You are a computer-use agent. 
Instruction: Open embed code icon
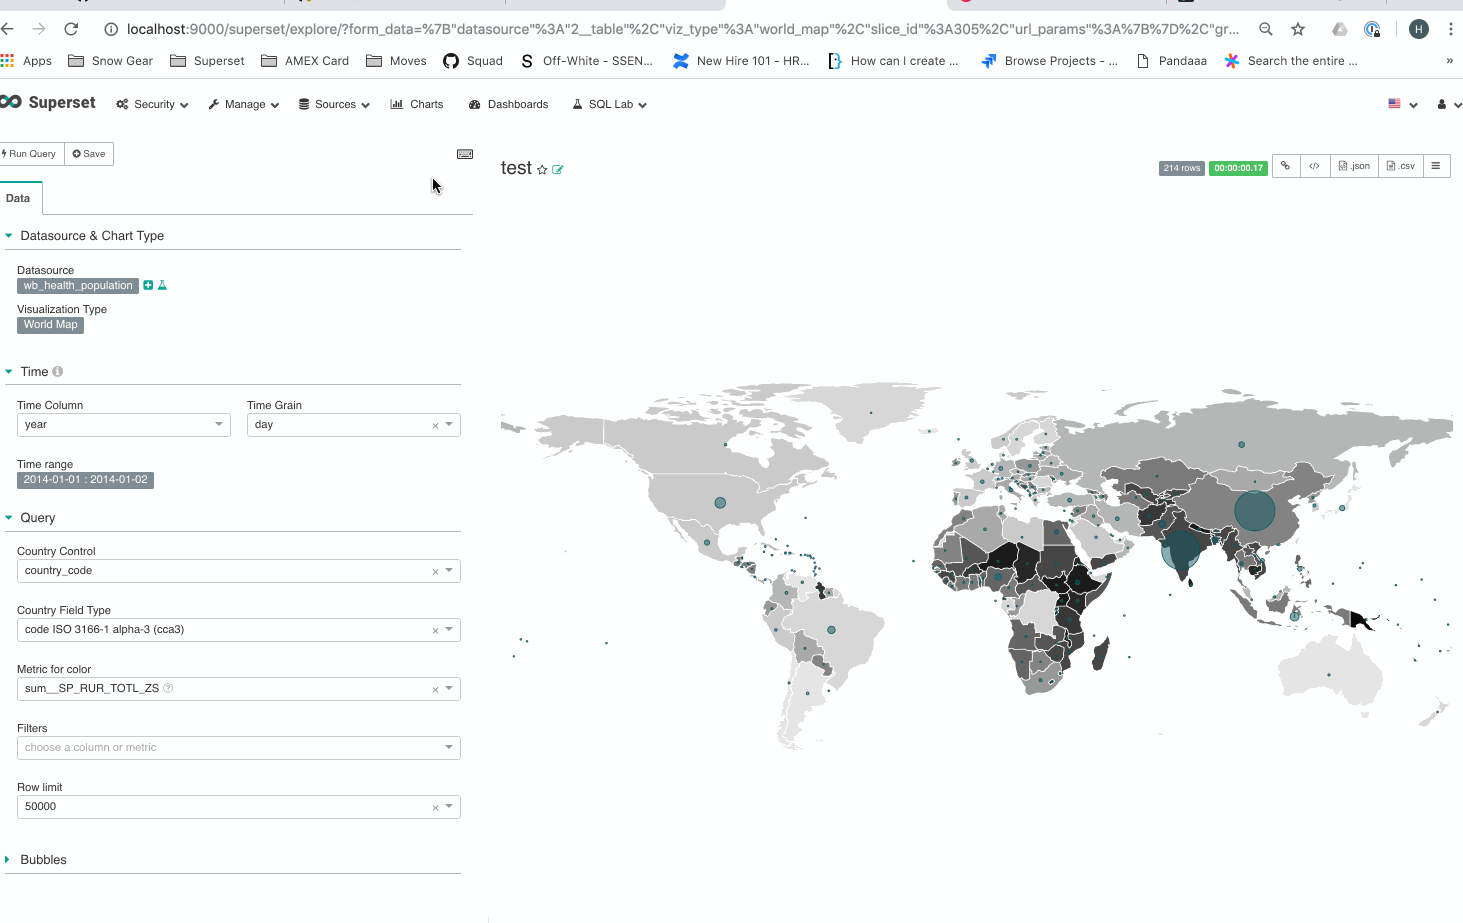point(1314,166)
